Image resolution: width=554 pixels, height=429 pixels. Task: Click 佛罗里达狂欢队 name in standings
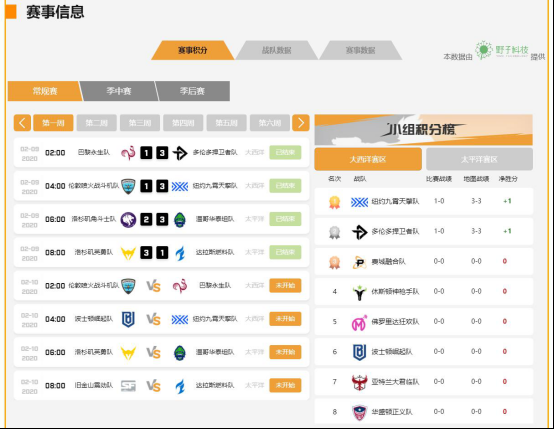[x=395, y=322]
